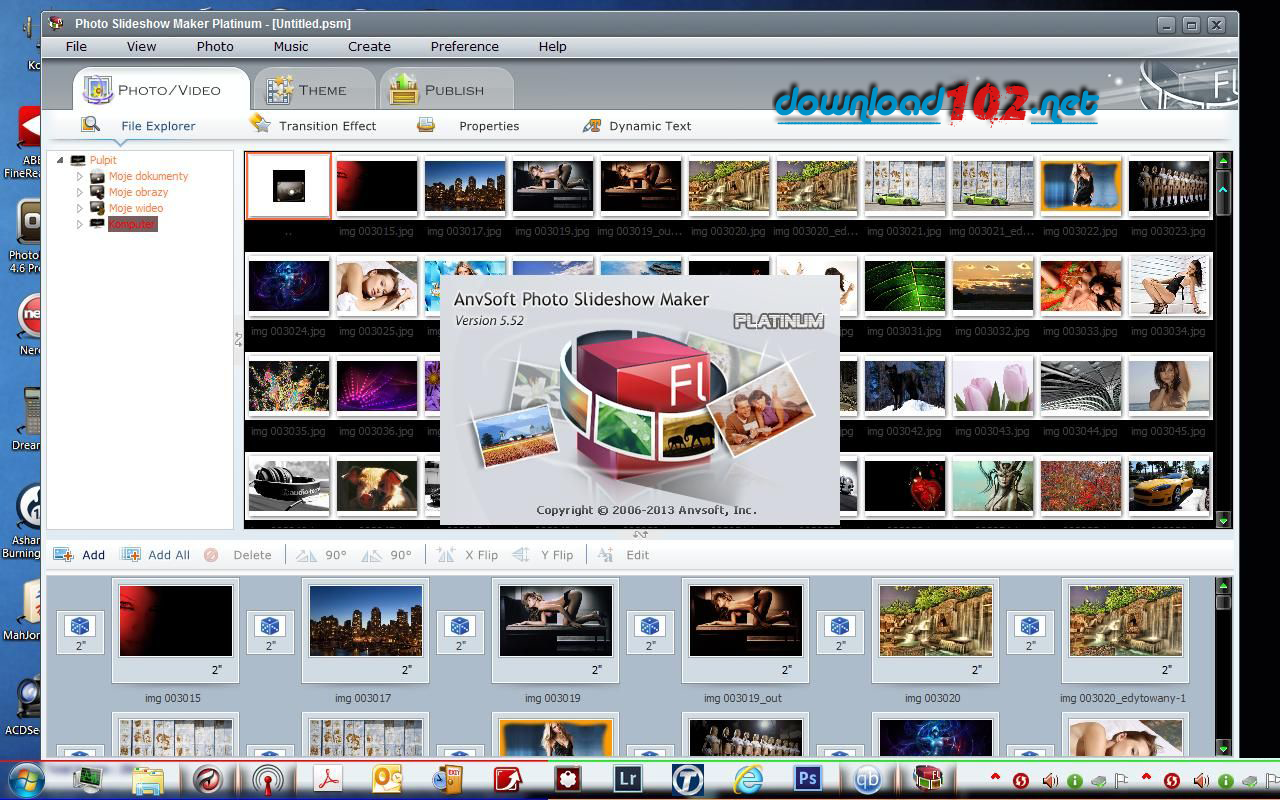The width and height of the screenshot is (1280, 800).
Task: Dismiss the AnvSoft Photo Slideshow Maker splash
Action: coord(640,401)
